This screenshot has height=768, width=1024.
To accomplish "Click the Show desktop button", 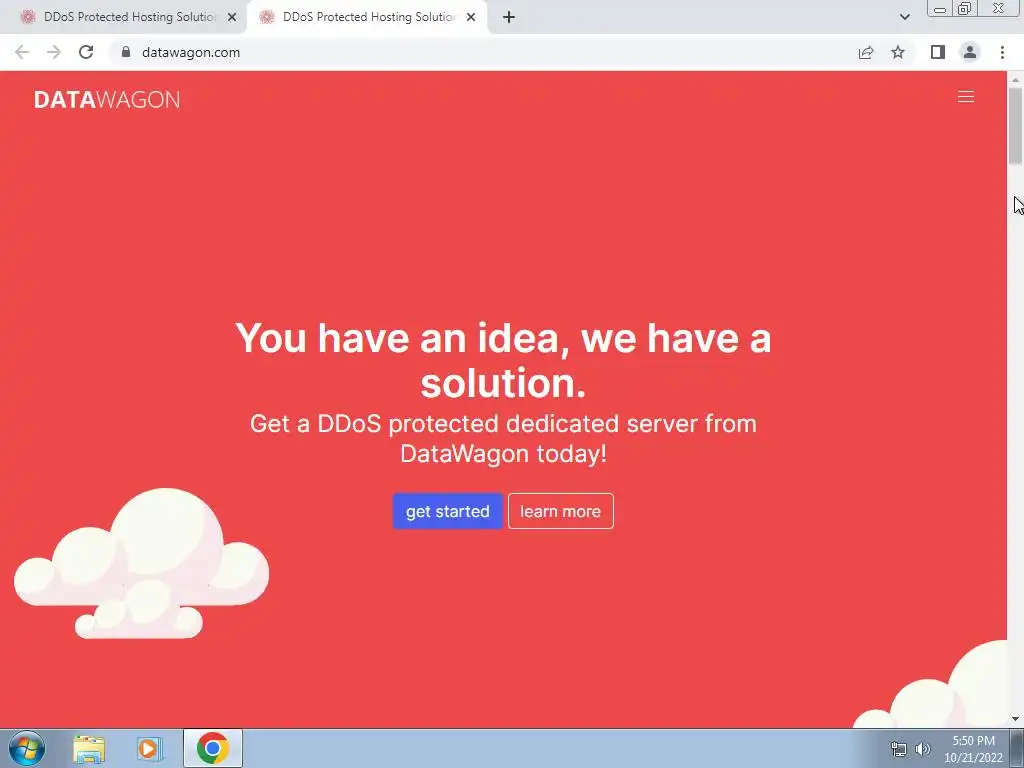I will click(x=1017, y=748).
